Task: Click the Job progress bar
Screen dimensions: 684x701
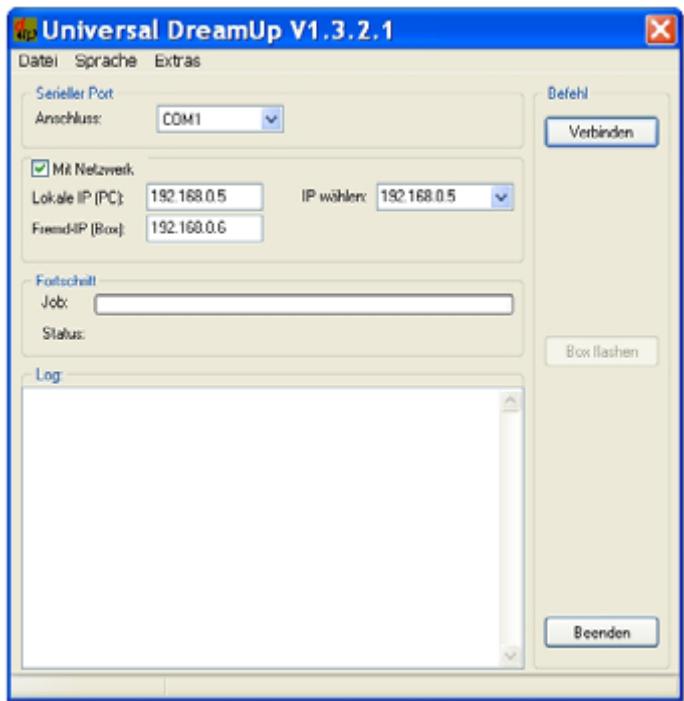Action: [x=304, y=304]
